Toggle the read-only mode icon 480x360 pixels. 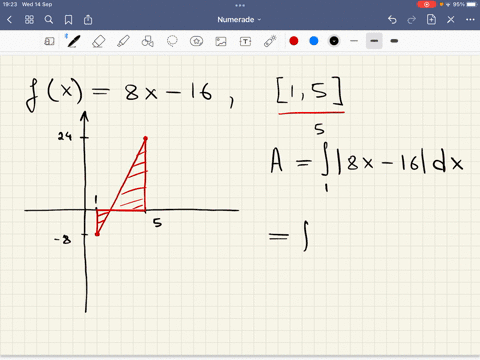[49, 41]
